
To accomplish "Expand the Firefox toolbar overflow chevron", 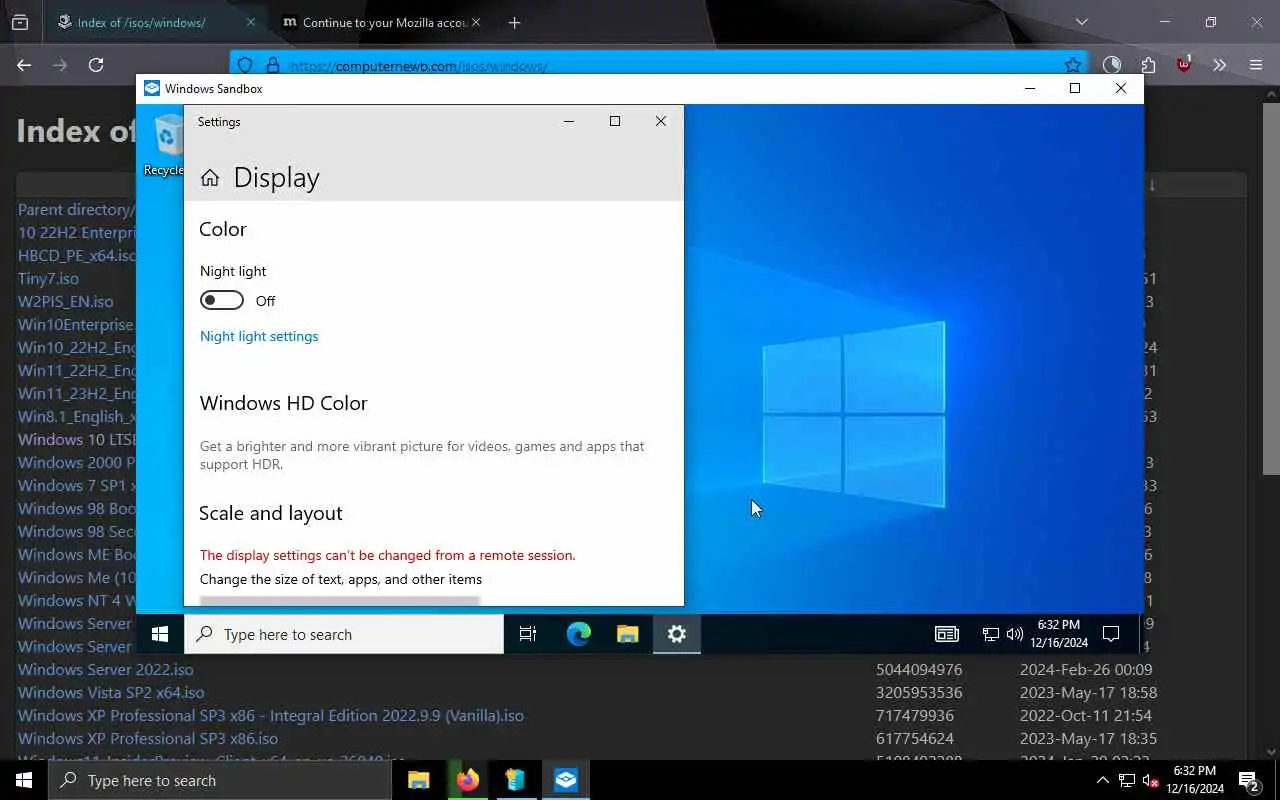I will (x=1219, y=65).
